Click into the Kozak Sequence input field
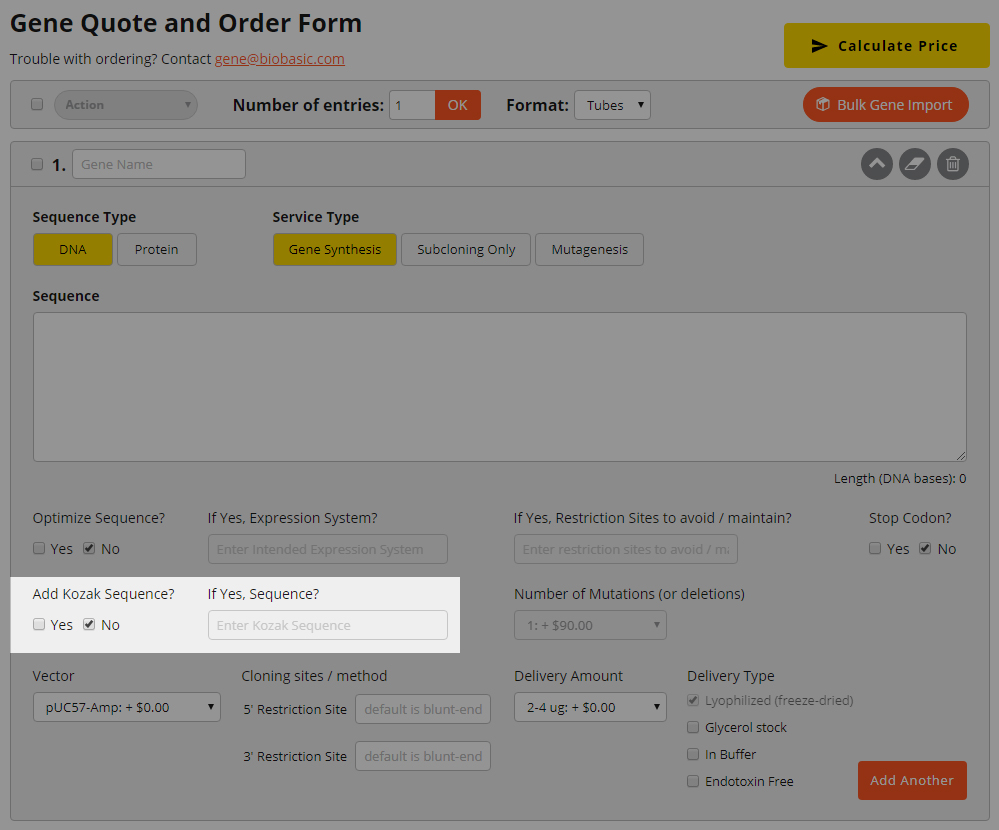This screenshot has width=999, height=830. tap(328, 626)
